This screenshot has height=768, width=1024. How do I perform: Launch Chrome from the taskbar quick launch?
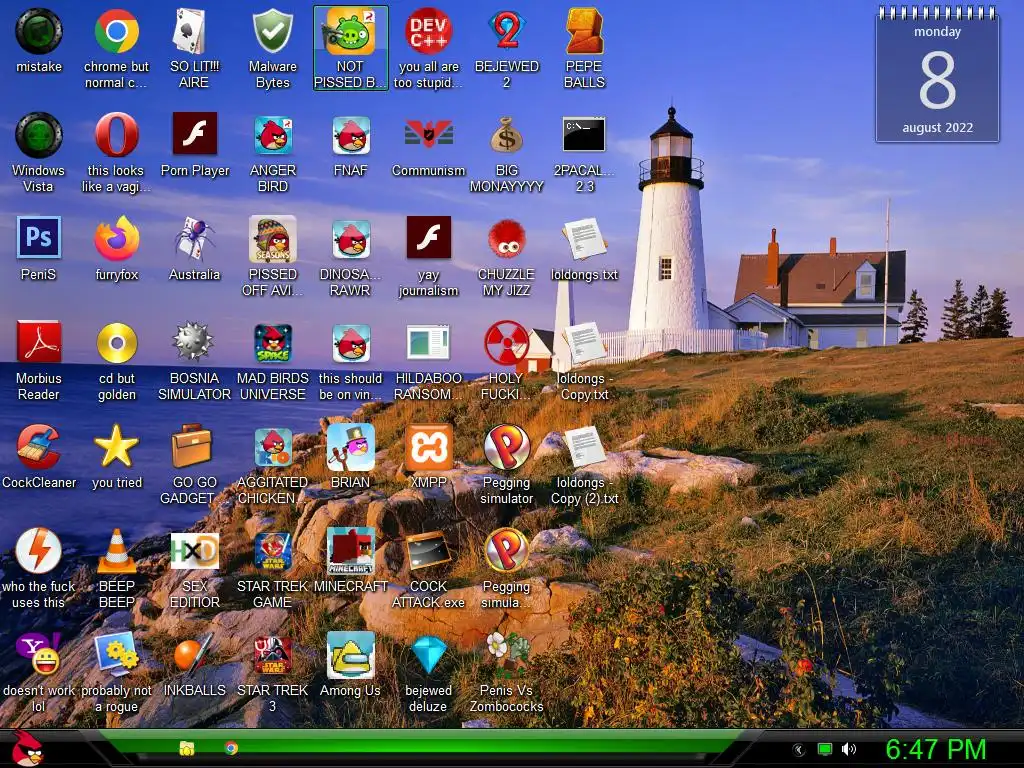pos(231,748)
